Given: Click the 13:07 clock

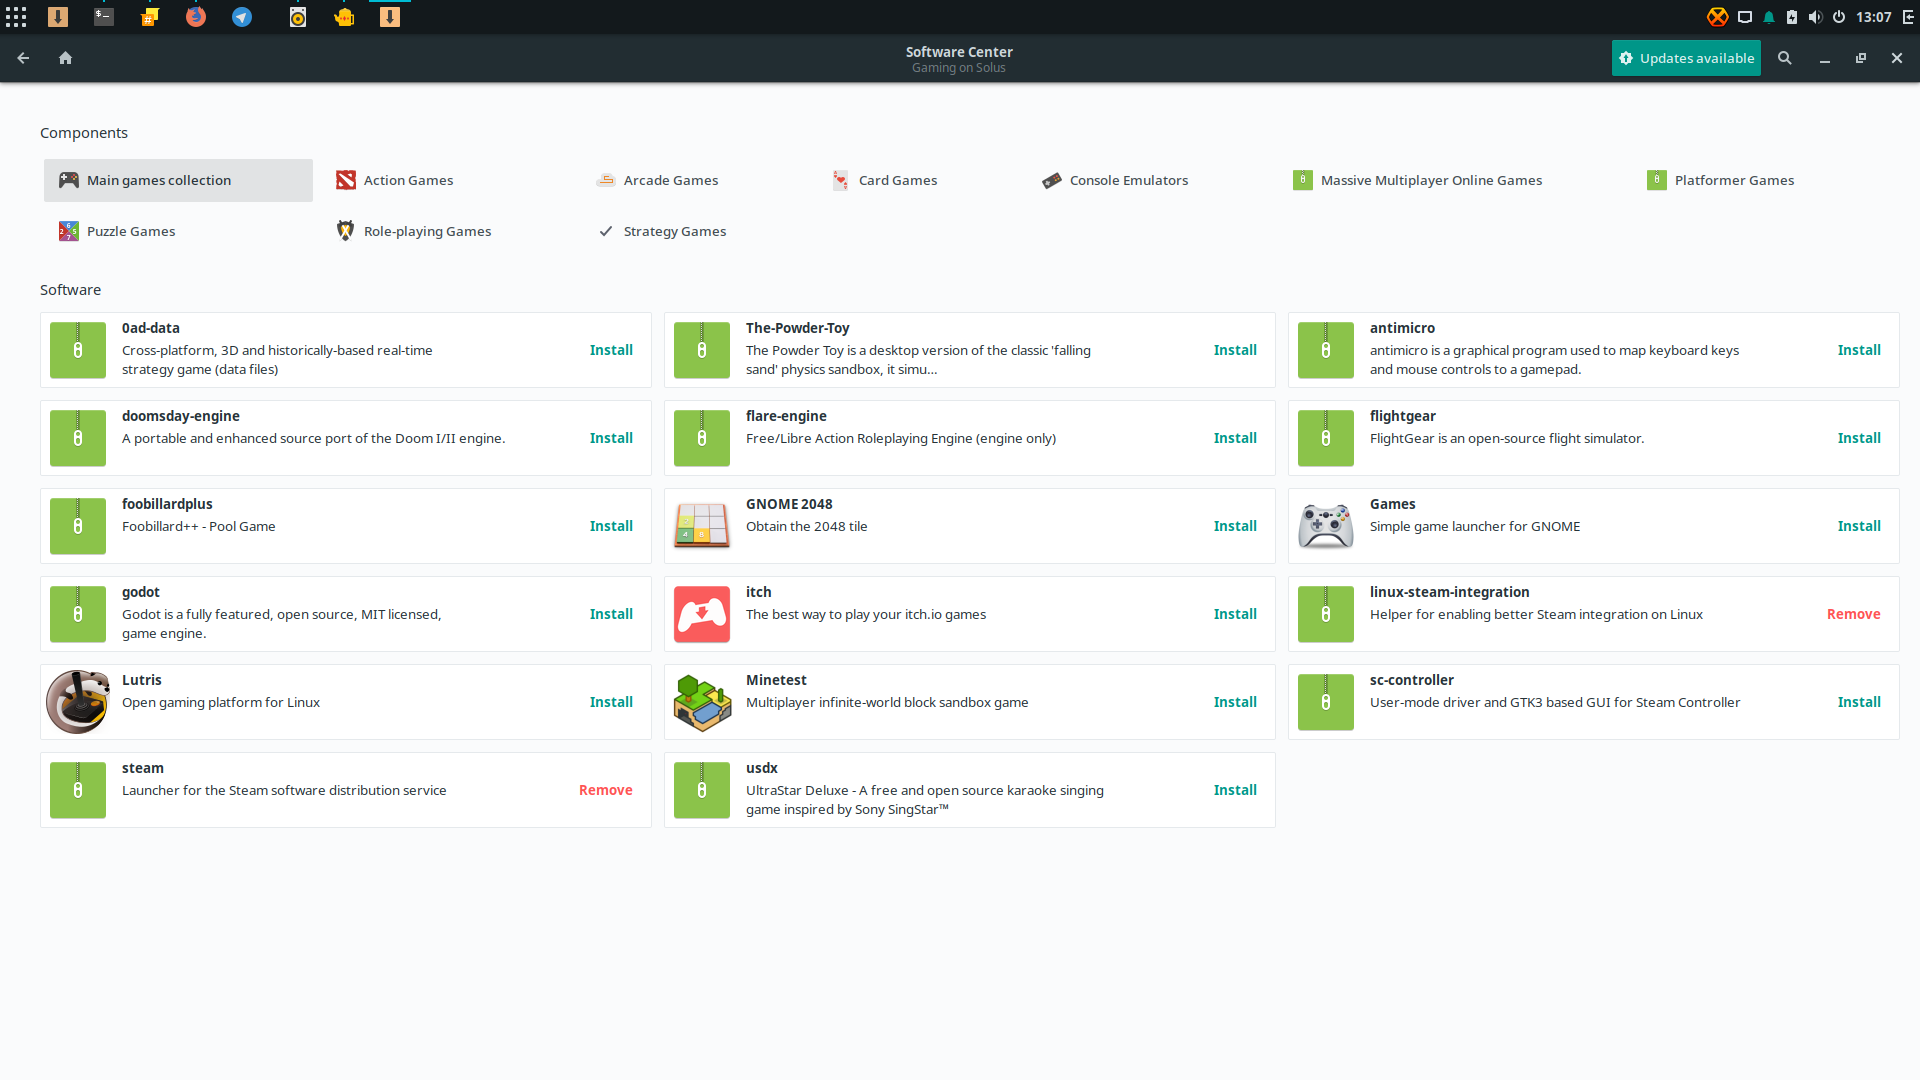Looking at the screenshot, I should pos(1873,17).
